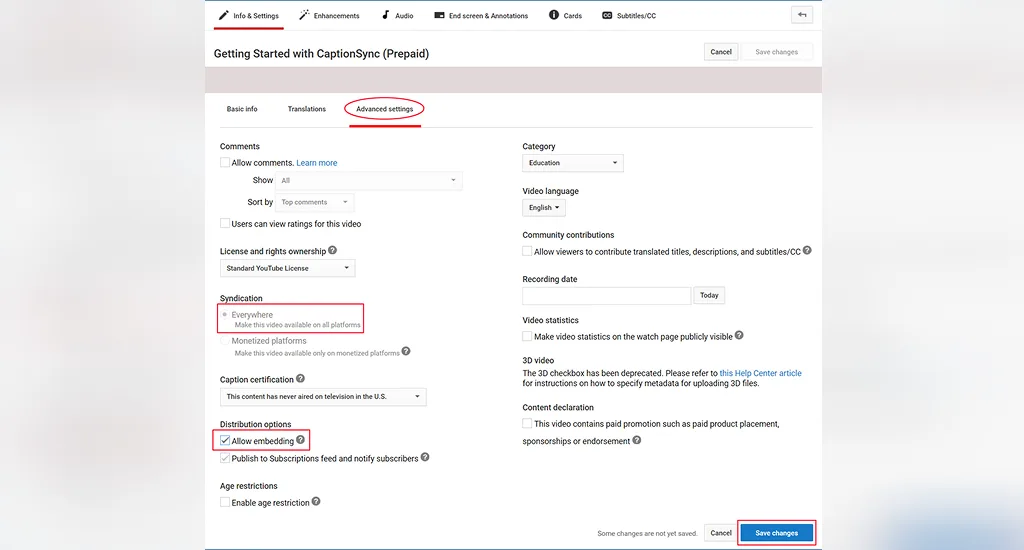Open help icon for Publish to Subscriptions
Image resolution: width=1024 pixels, height=550 pixels.
coord(425,457)
